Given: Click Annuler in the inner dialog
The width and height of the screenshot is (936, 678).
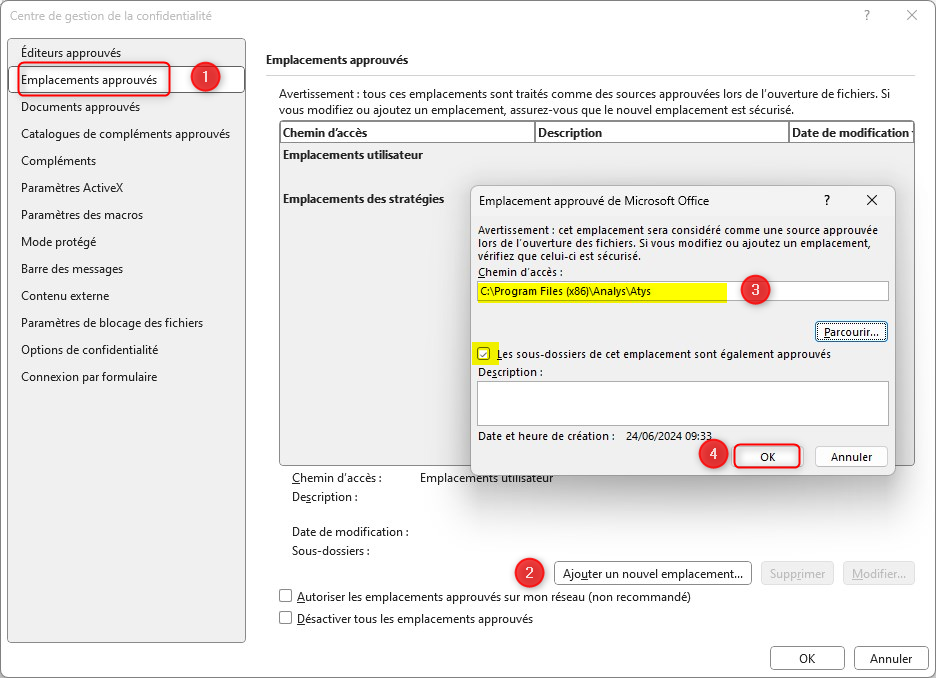Looking at the screenshot, I should [851, 456].
